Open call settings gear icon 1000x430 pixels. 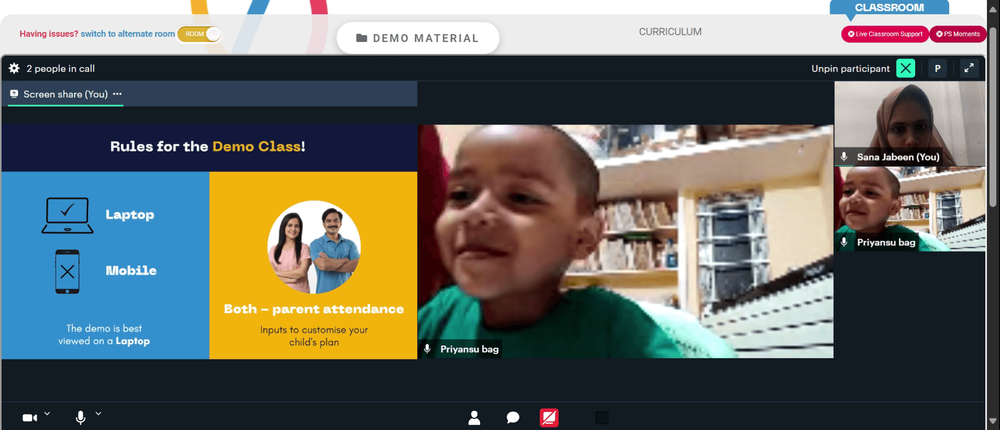(14, 68)
